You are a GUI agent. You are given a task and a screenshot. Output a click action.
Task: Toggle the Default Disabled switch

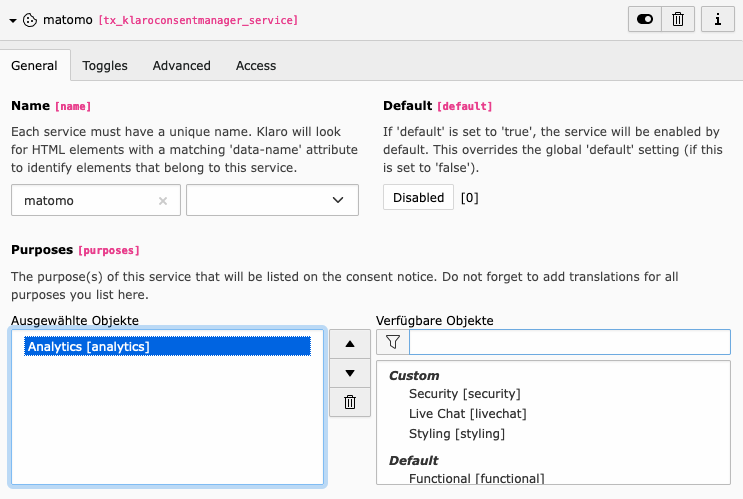(x=418, y=197)
